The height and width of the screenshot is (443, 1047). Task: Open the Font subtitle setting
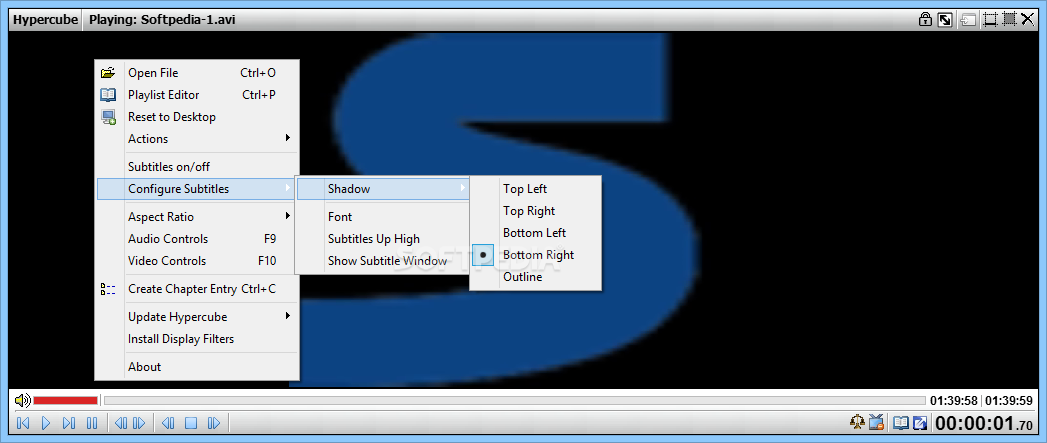pyautogui.click(x=382, y=217)
